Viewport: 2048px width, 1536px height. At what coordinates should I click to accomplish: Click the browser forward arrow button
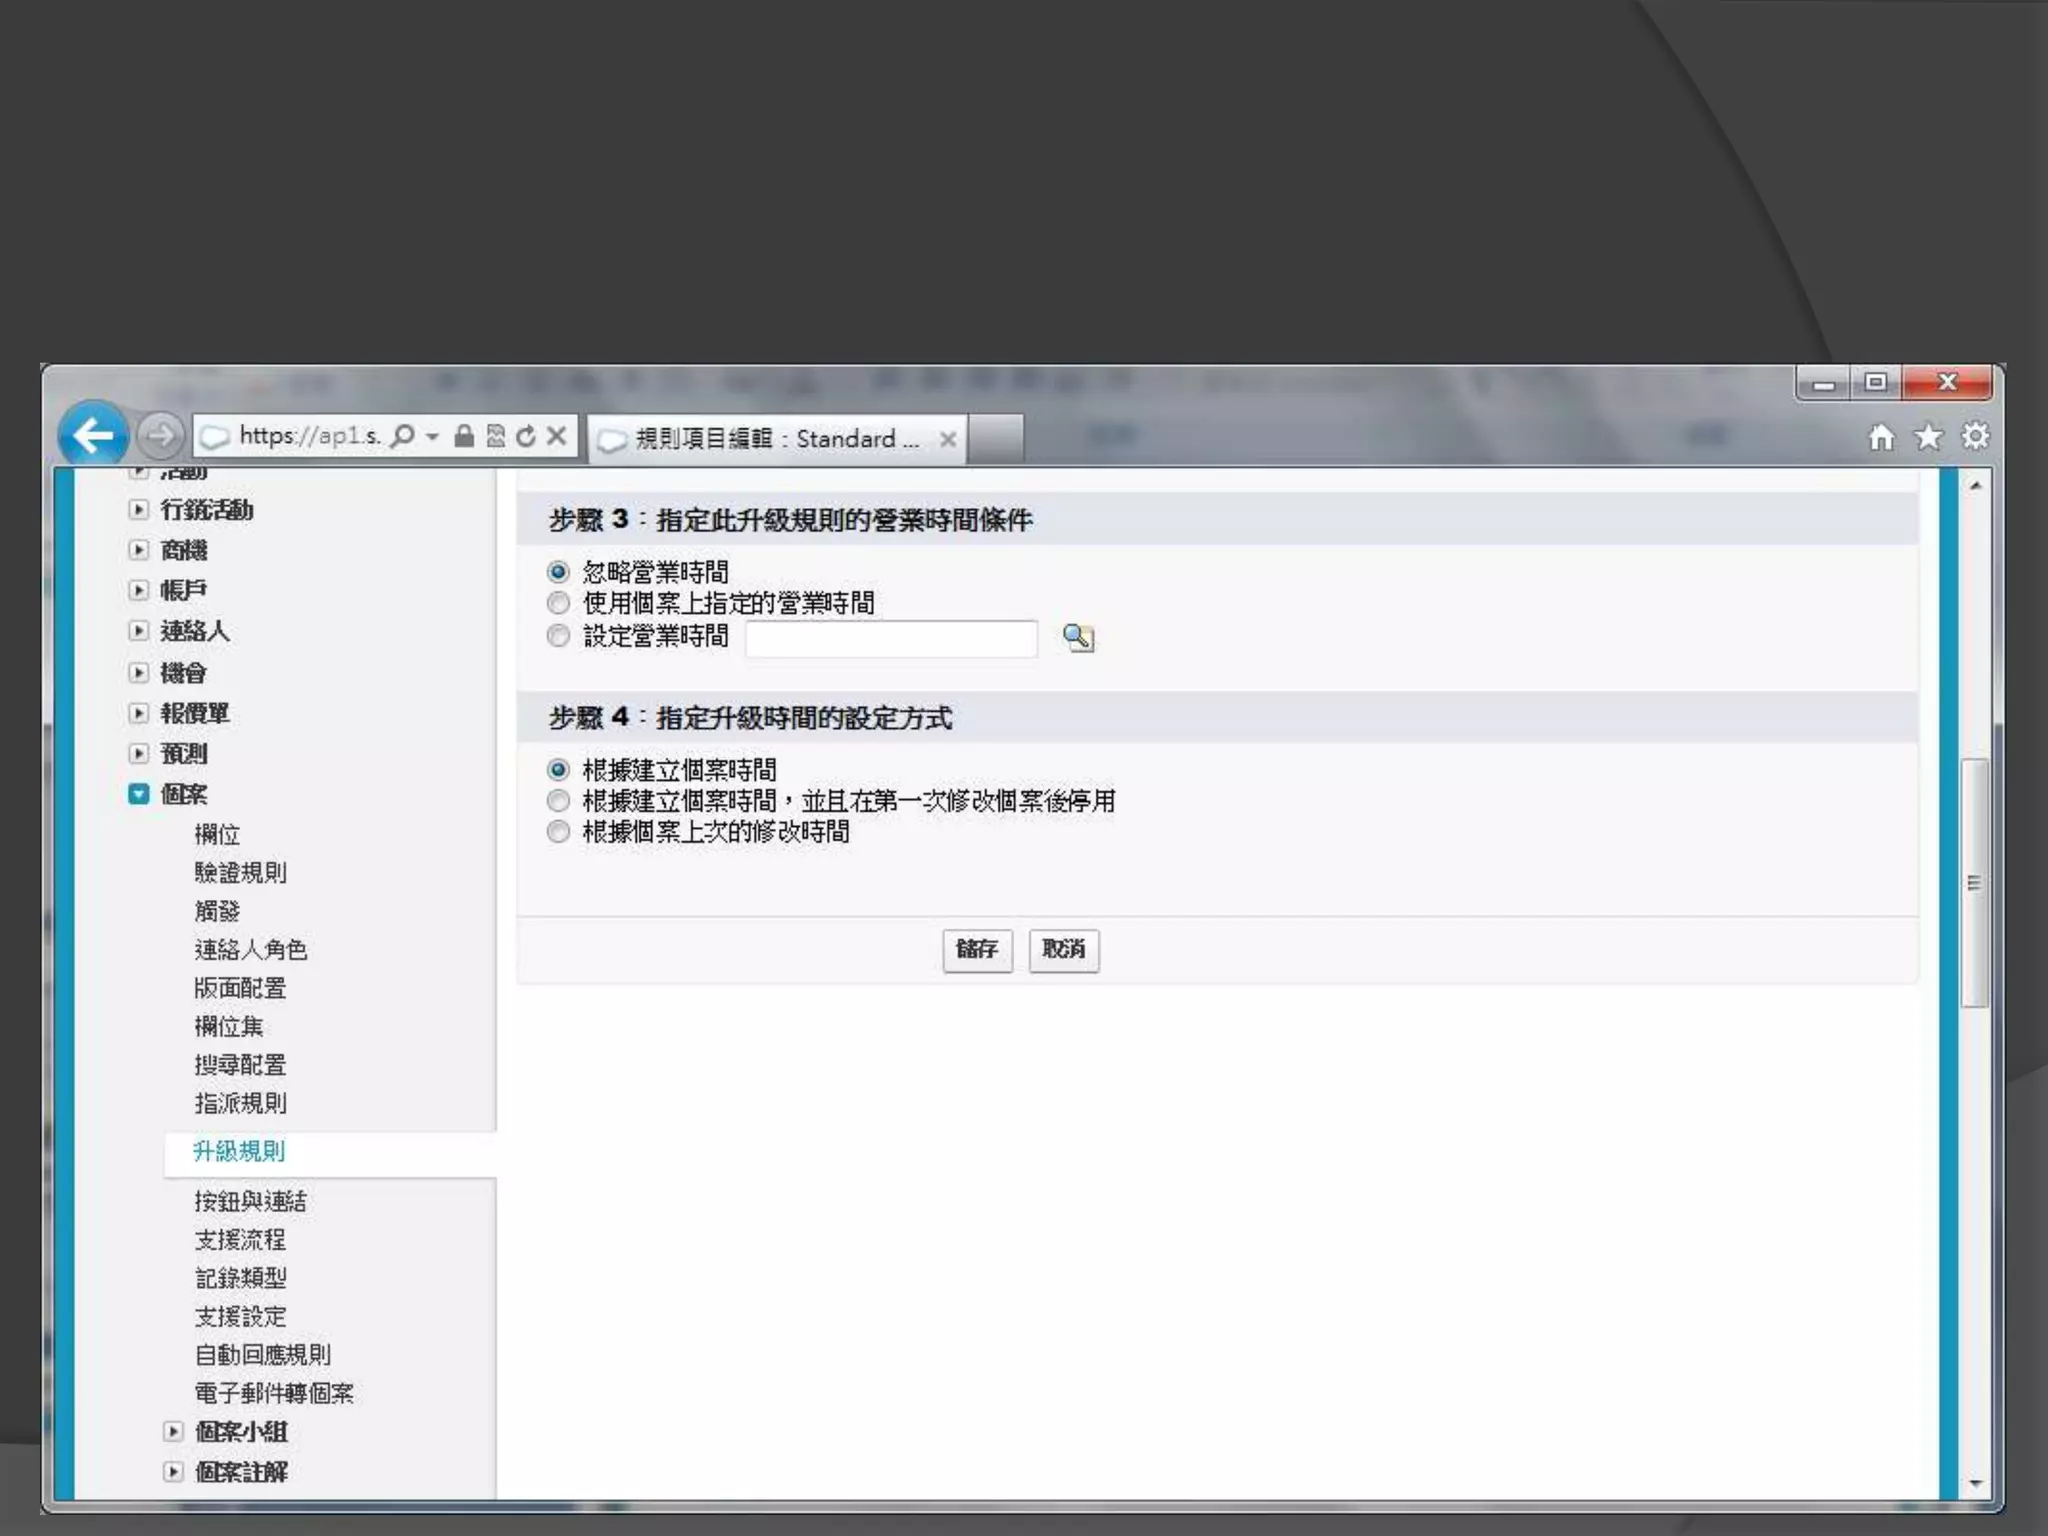point(160,436)
